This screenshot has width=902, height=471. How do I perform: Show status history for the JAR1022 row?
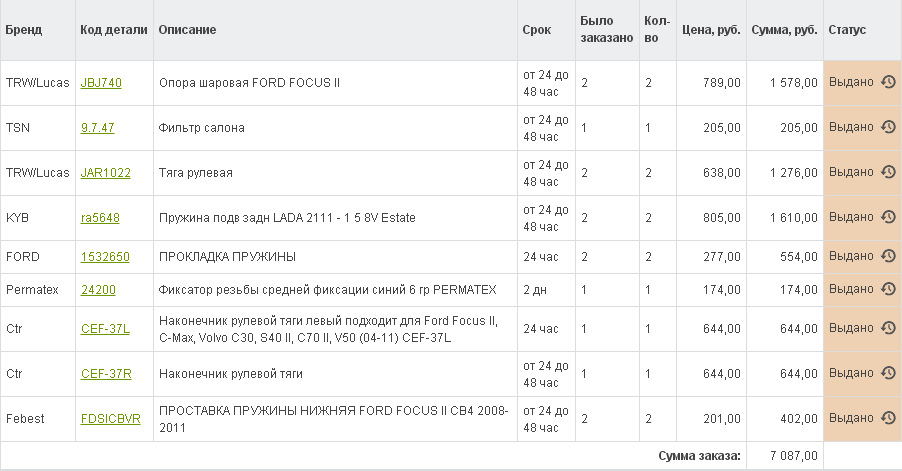(887, 173)
